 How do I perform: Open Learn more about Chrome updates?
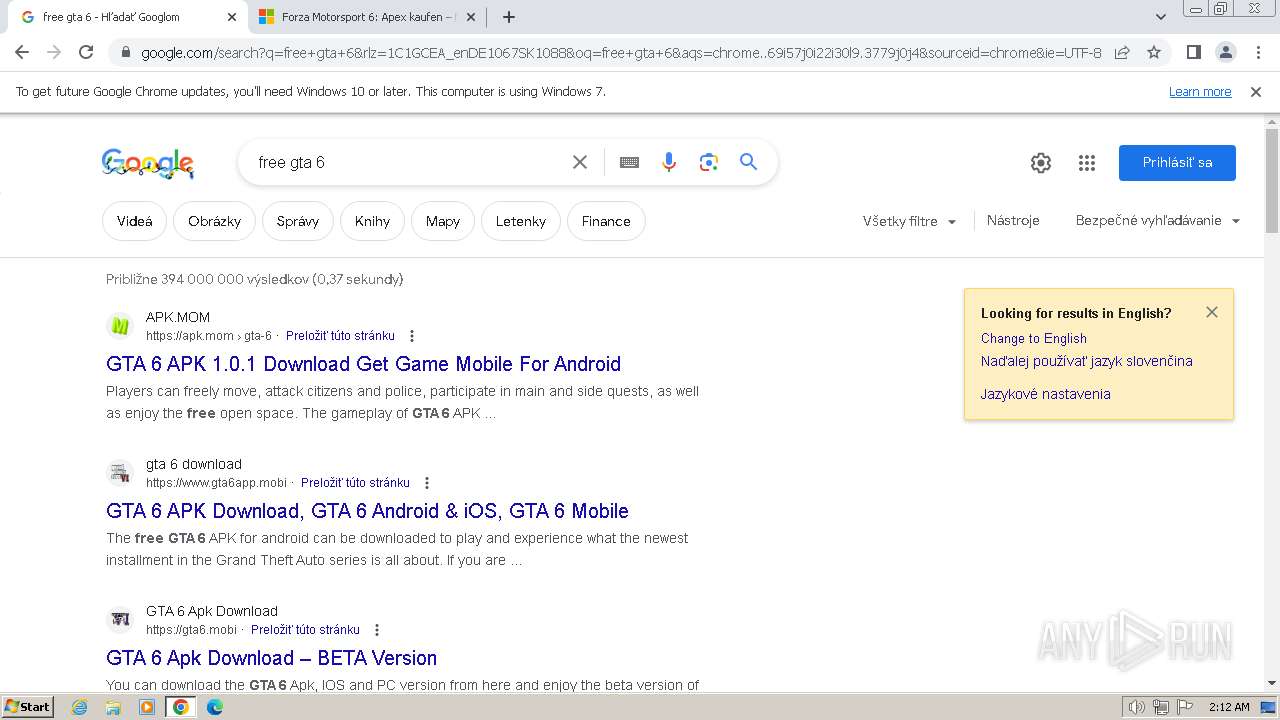click(x=1200, y=92)
